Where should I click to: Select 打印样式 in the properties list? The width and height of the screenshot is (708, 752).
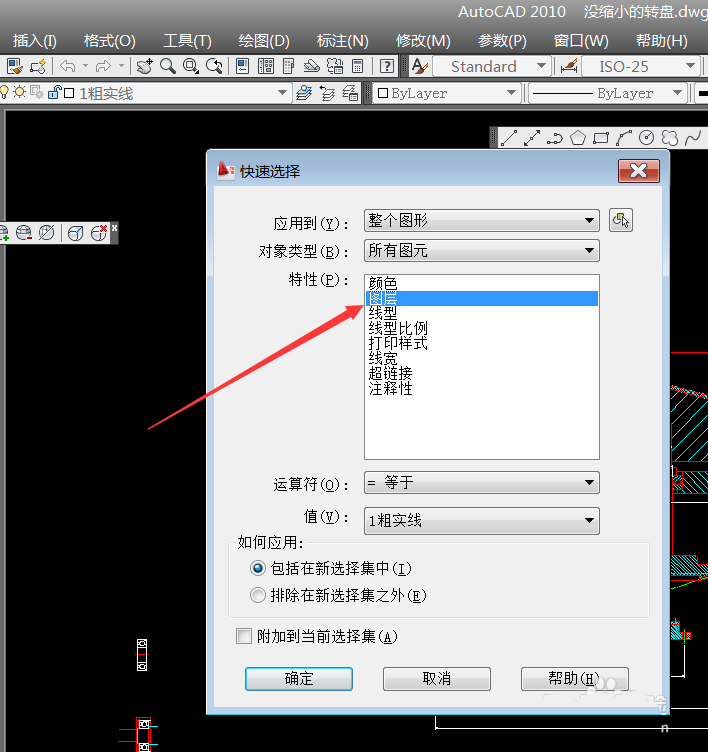click(482, 343)
